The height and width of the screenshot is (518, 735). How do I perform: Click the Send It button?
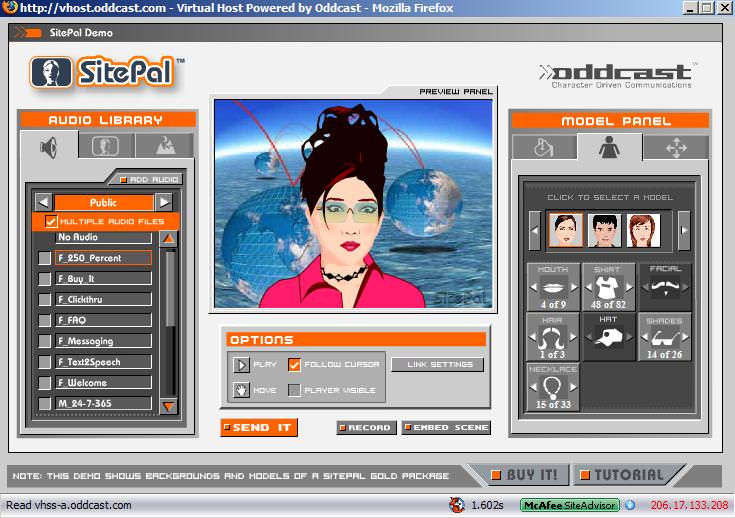click(259, 428)
